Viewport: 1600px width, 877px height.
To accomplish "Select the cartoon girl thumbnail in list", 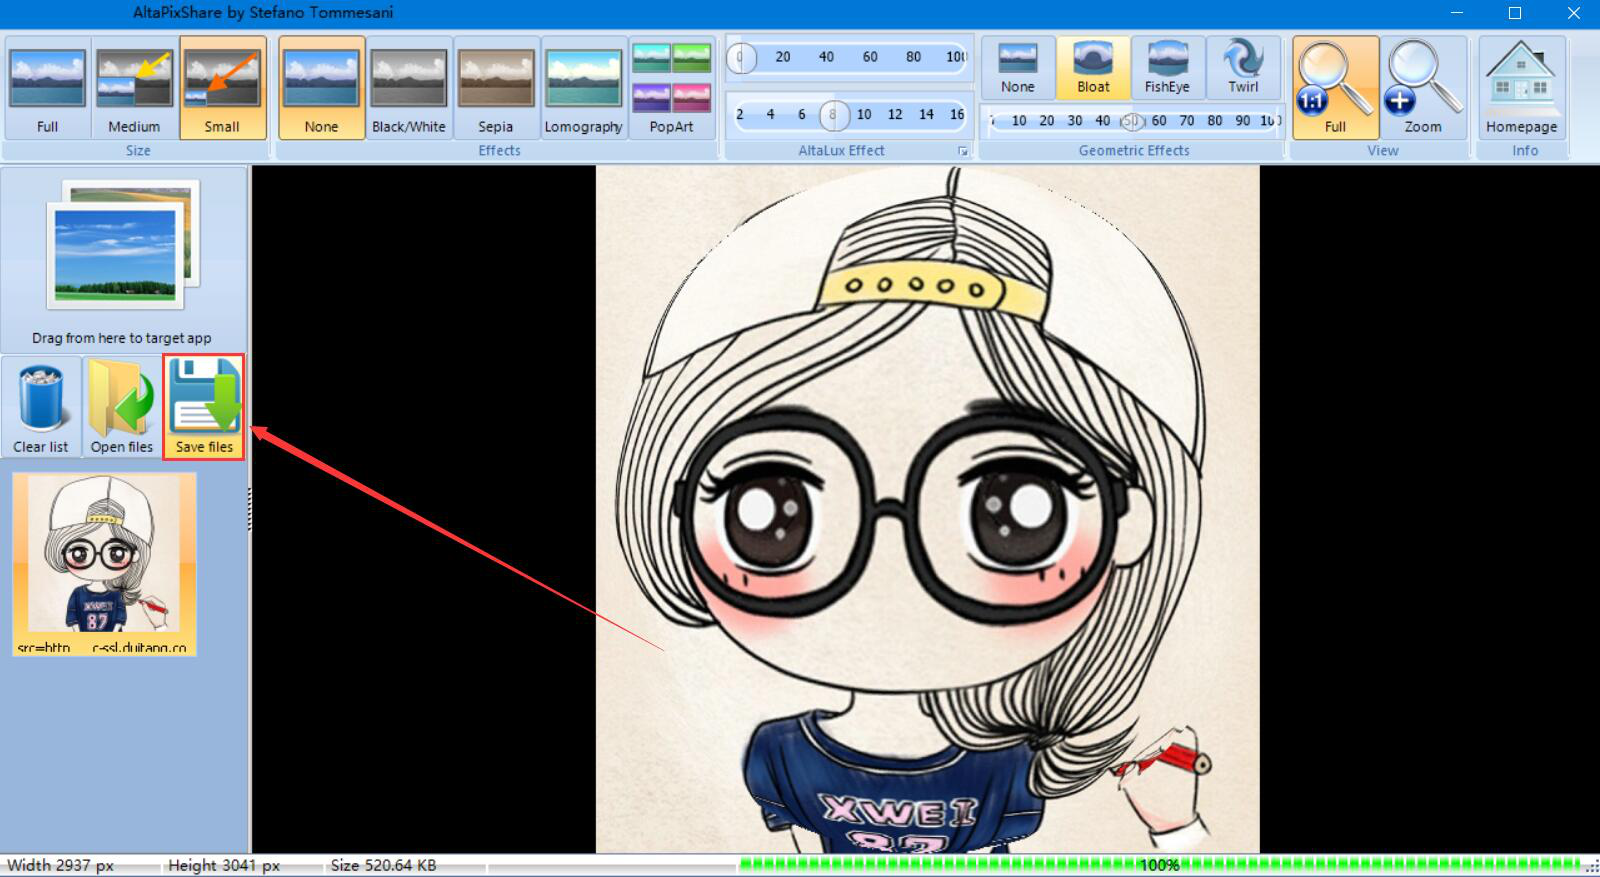I will 104,564.
